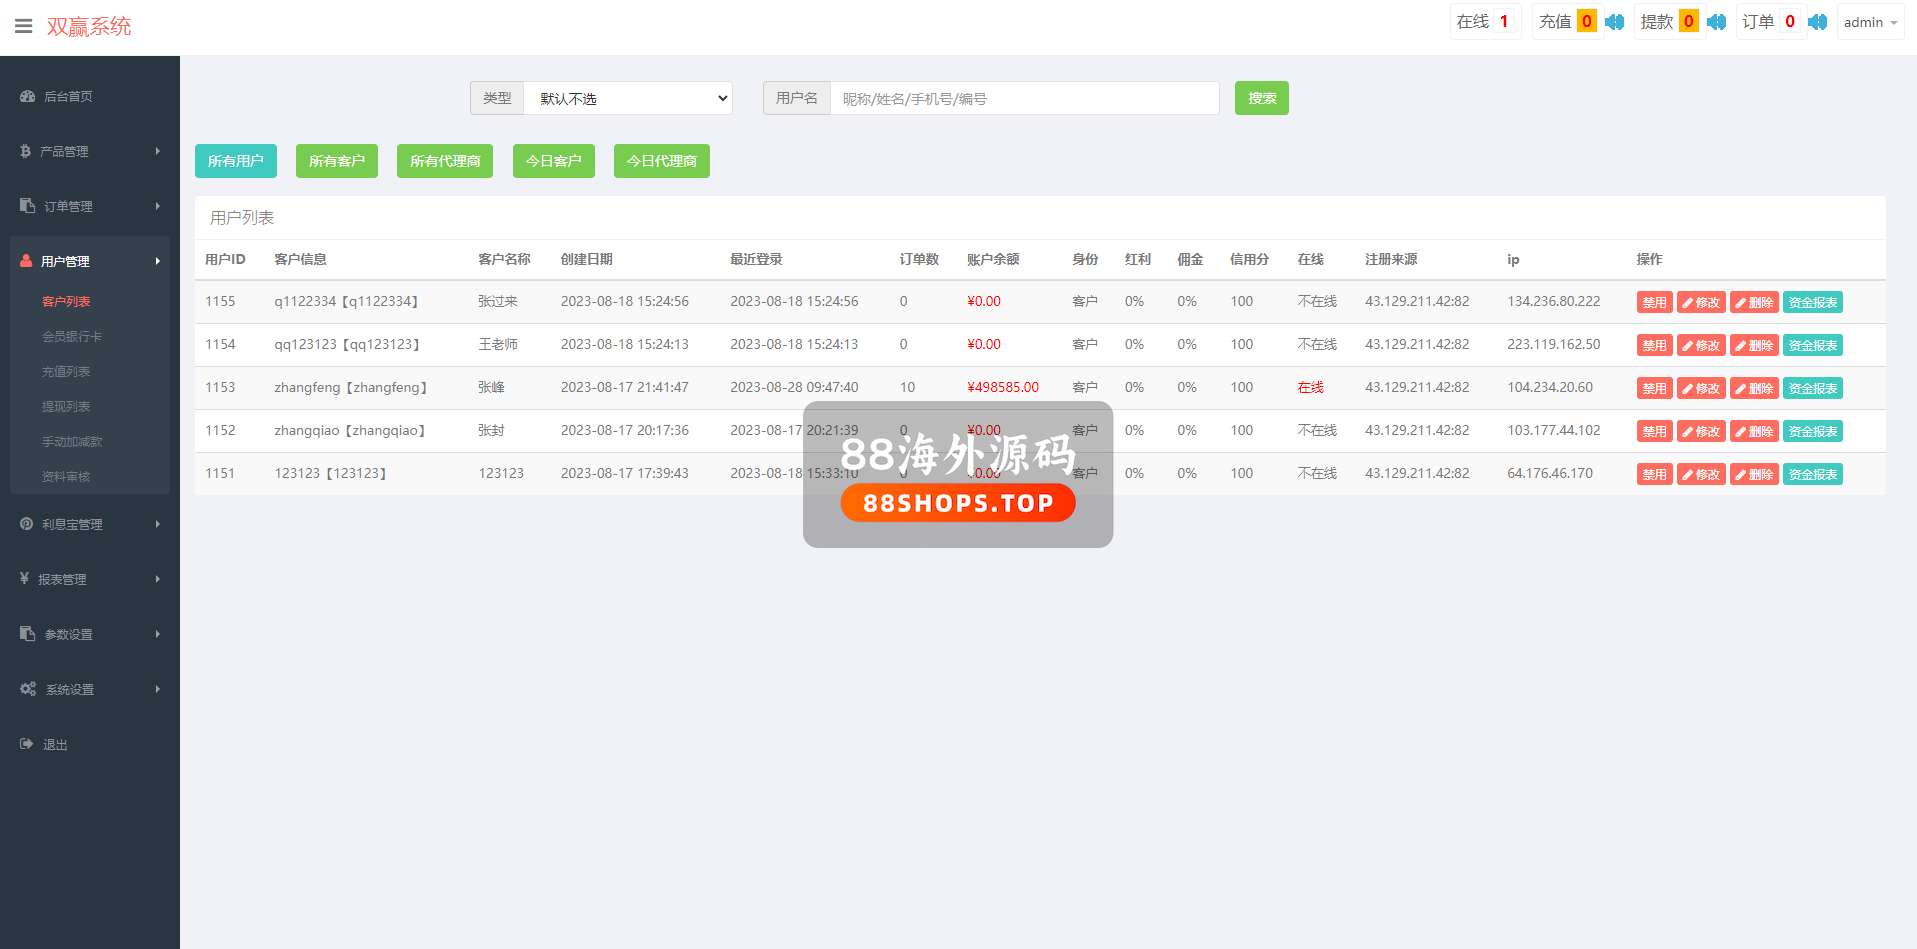Open 充值列表 submenu item
Screen dimensions: 1917x949
tap(66, 371)
